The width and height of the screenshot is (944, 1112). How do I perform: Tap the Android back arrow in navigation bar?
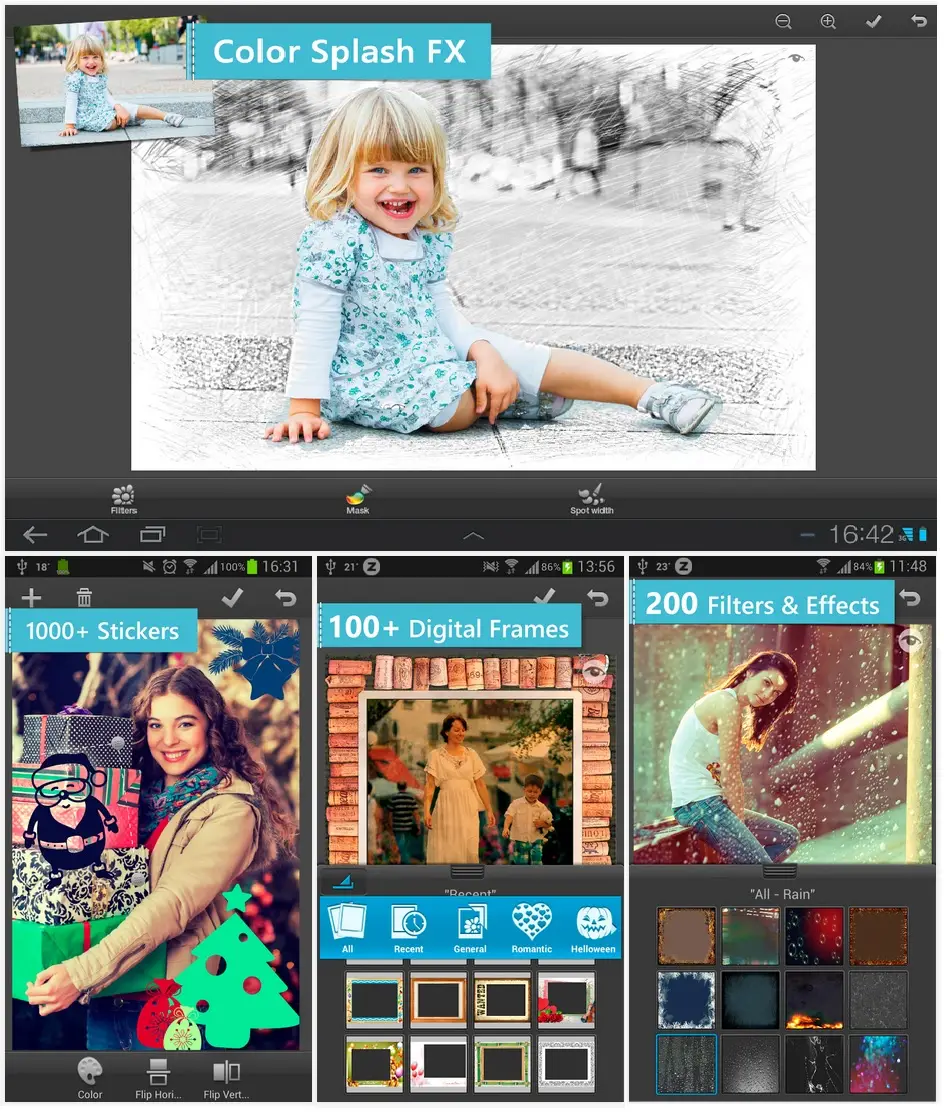(x=35, y=535)
